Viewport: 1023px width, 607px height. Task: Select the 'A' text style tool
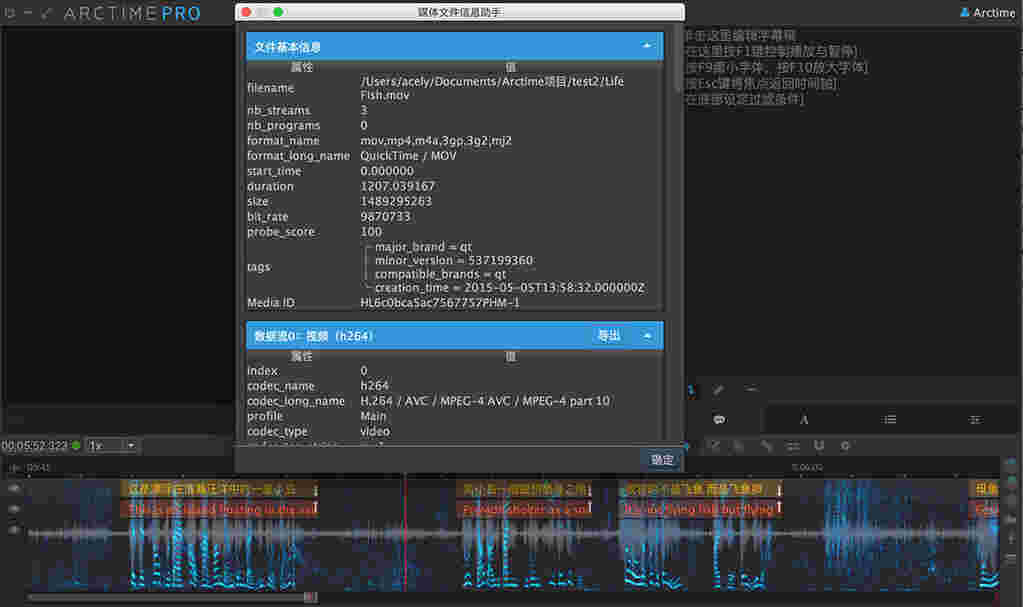tap(803, 419)
